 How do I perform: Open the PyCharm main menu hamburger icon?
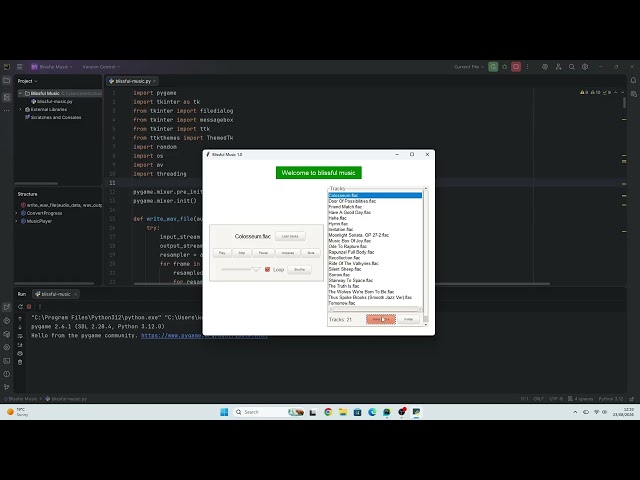(20, 67)
